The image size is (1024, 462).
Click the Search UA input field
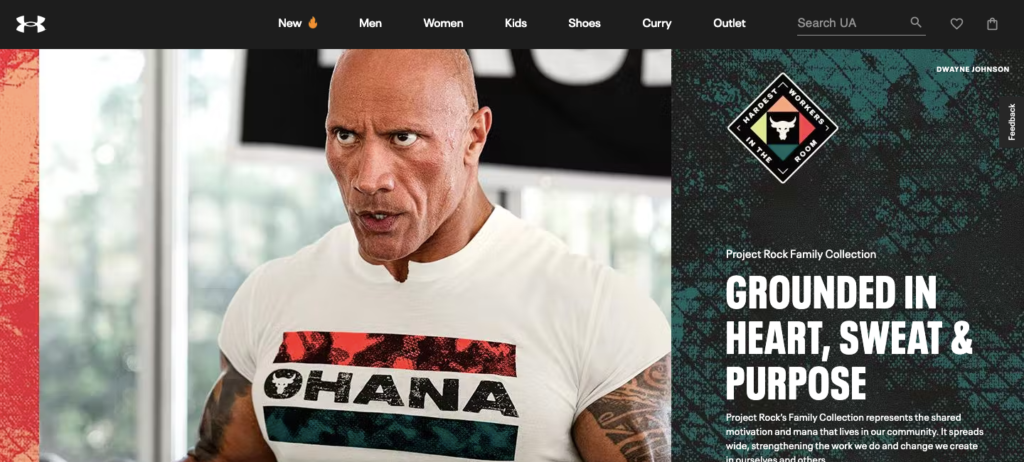pyautogui.click(x=851, y=23)
